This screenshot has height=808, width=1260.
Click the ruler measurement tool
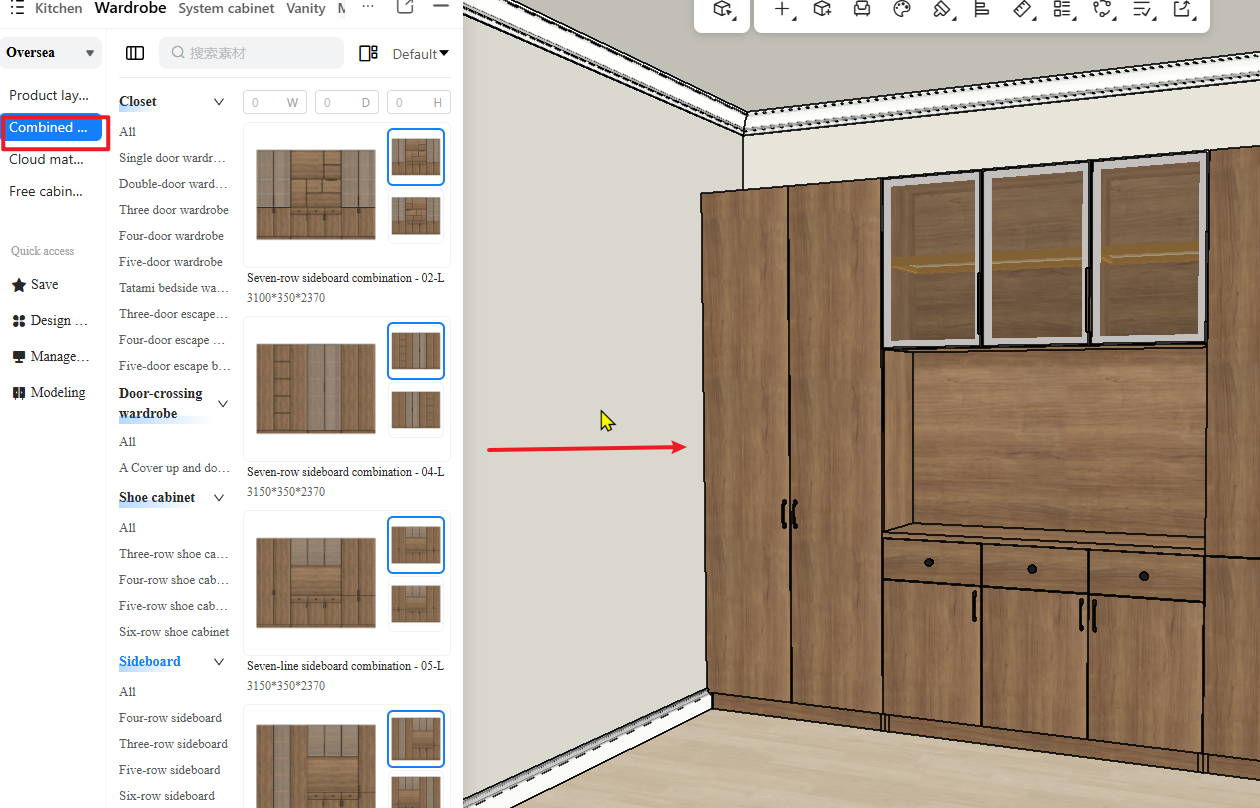[x=1021, y=9]
